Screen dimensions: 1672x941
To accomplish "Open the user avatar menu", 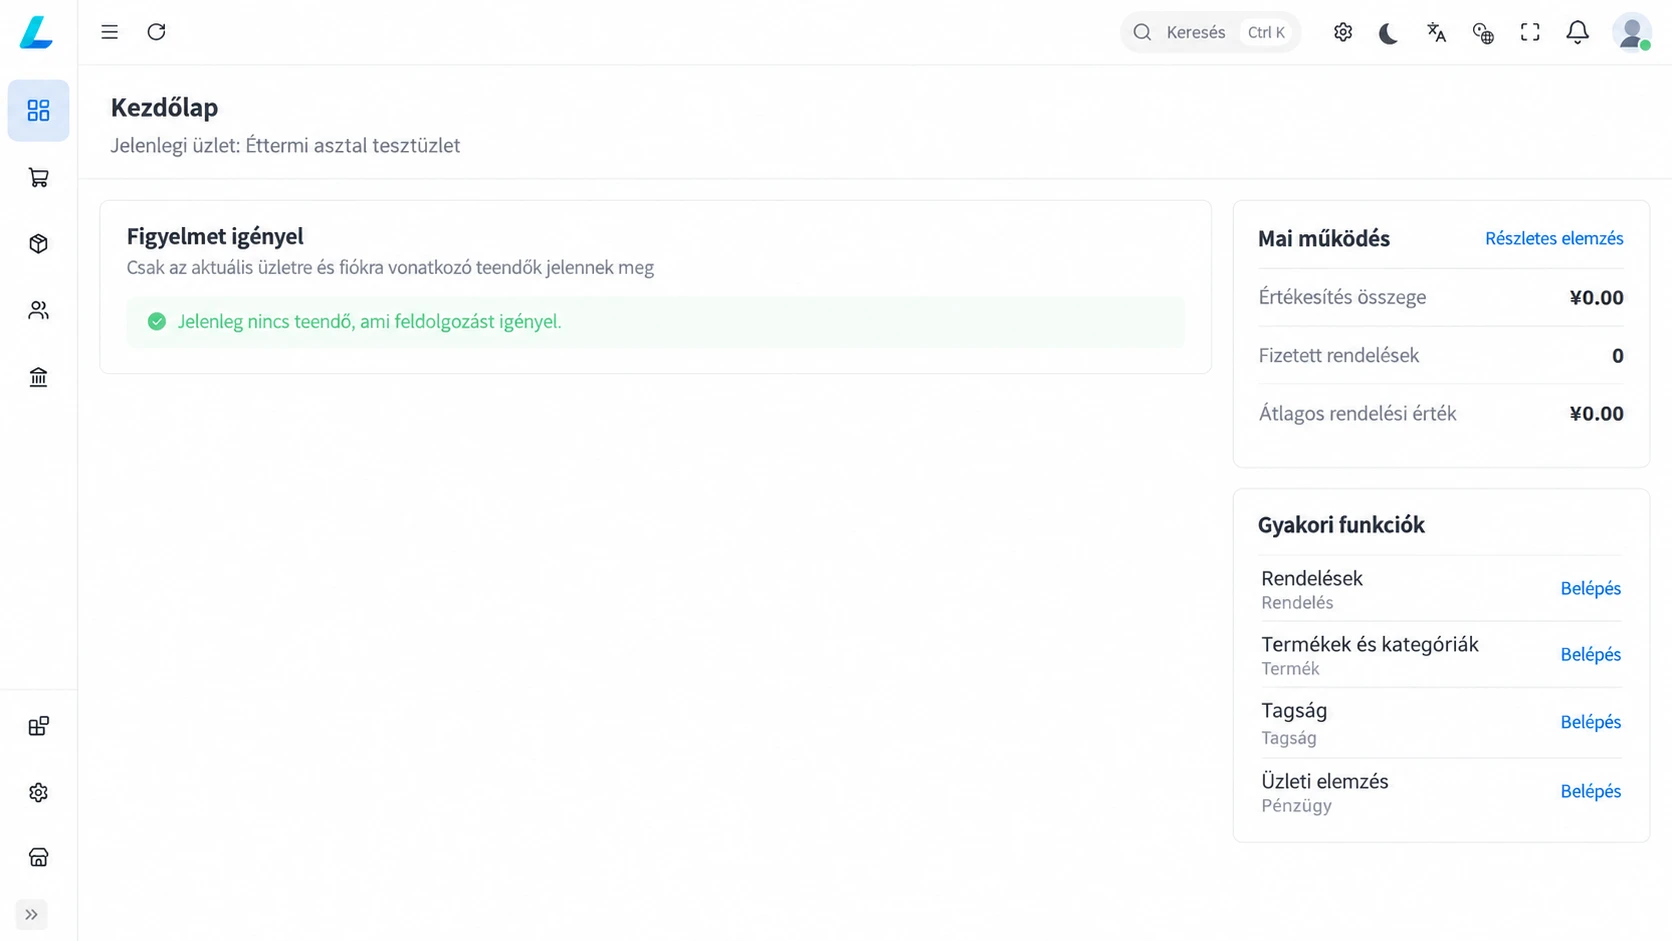I will pyautogui.click(x=1632, y=32).
